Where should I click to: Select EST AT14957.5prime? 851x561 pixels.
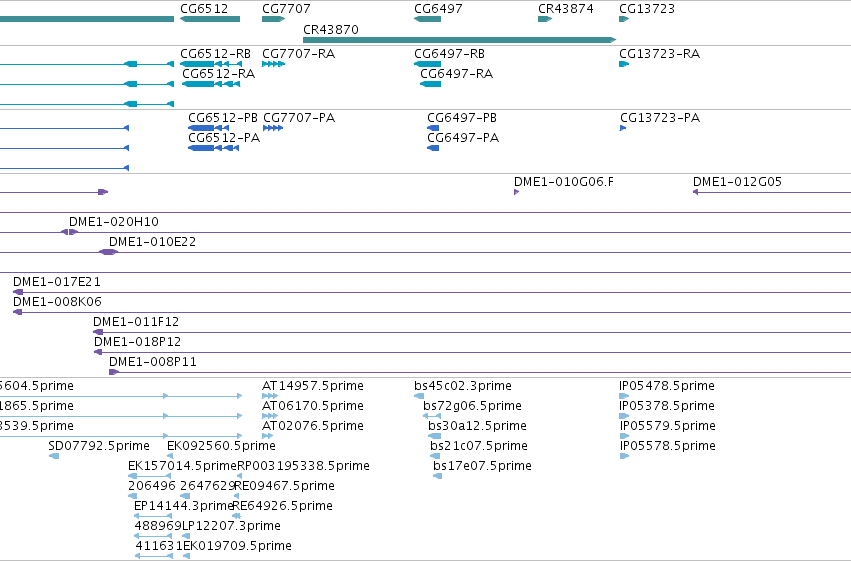tap(270, 396)
